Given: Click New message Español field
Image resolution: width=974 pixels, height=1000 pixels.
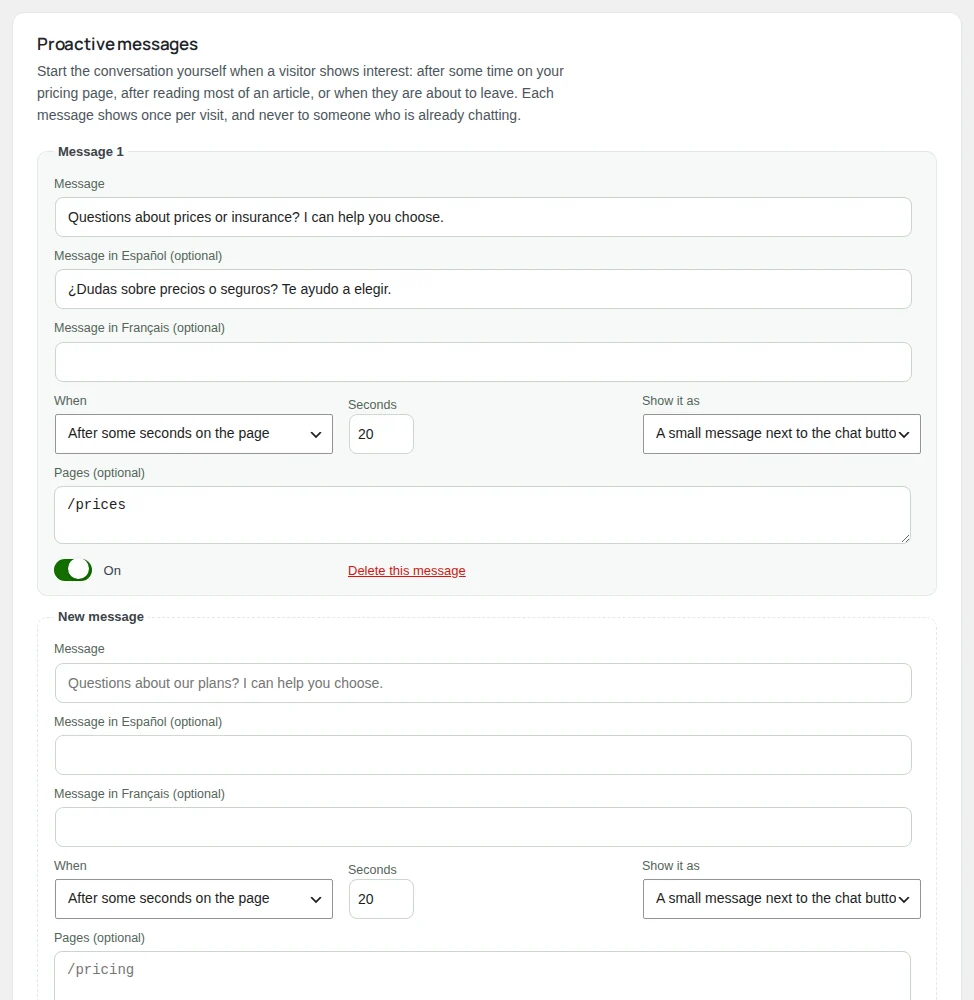Looking at the screenshot, I should click(483, 756).
